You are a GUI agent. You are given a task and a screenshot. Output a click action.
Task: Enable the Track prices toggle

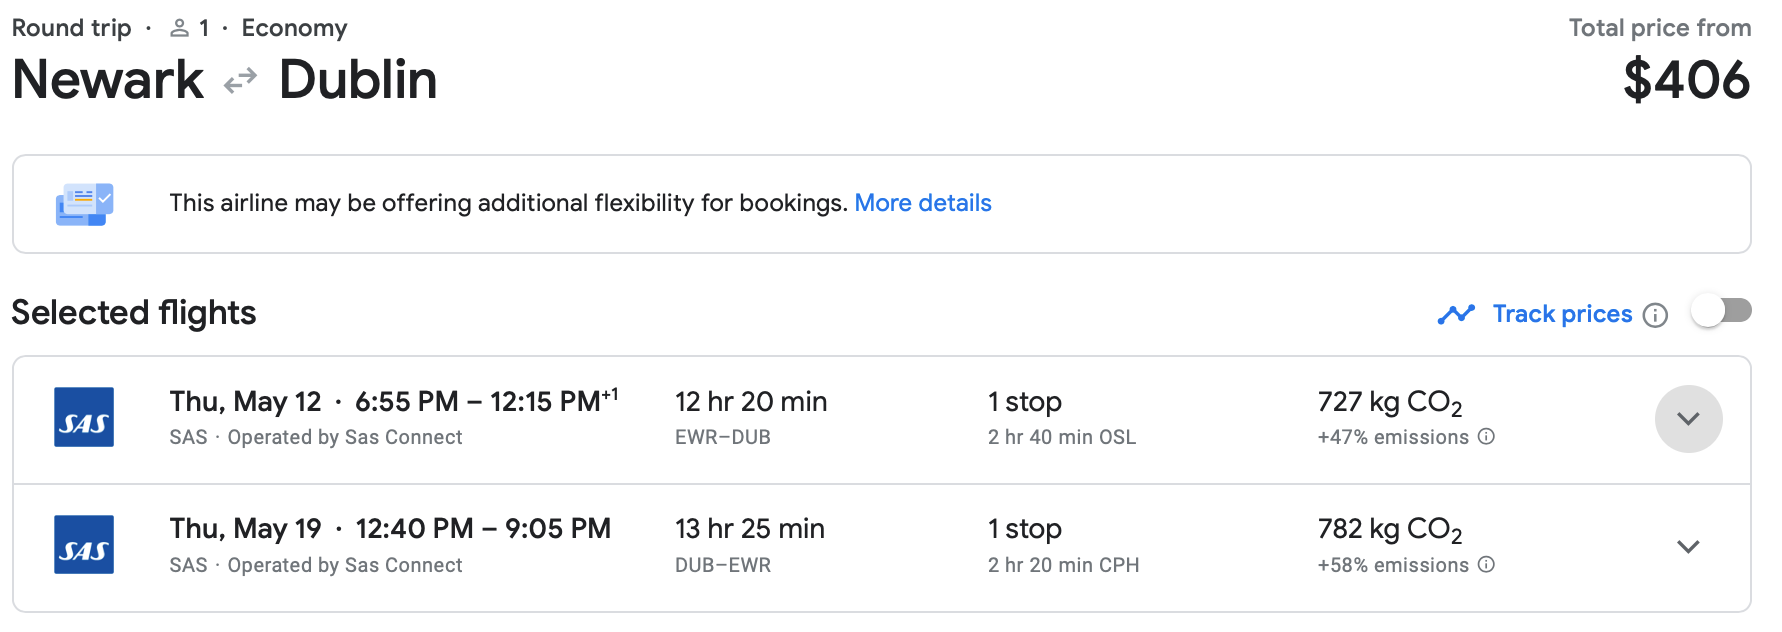tap(1721, 311)
